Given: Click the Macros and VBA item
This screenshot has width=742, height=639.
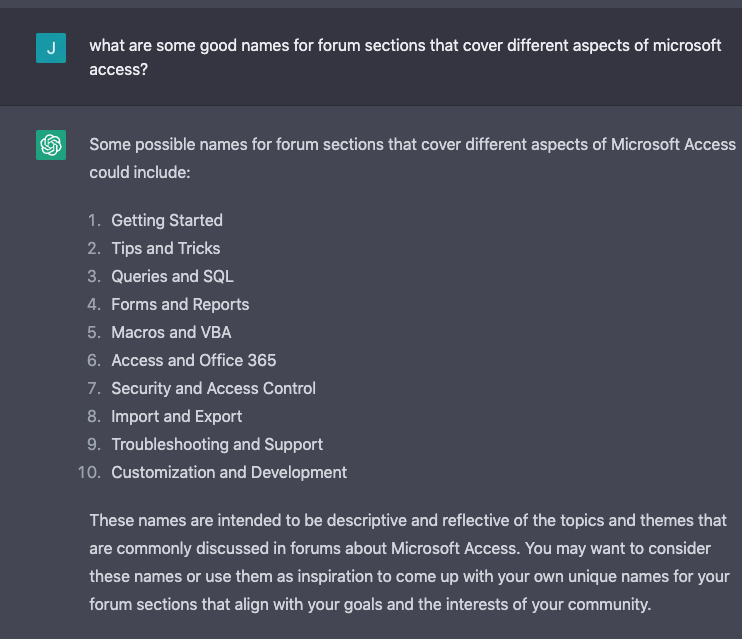Looking at the screenshot, I should (171, 332).
